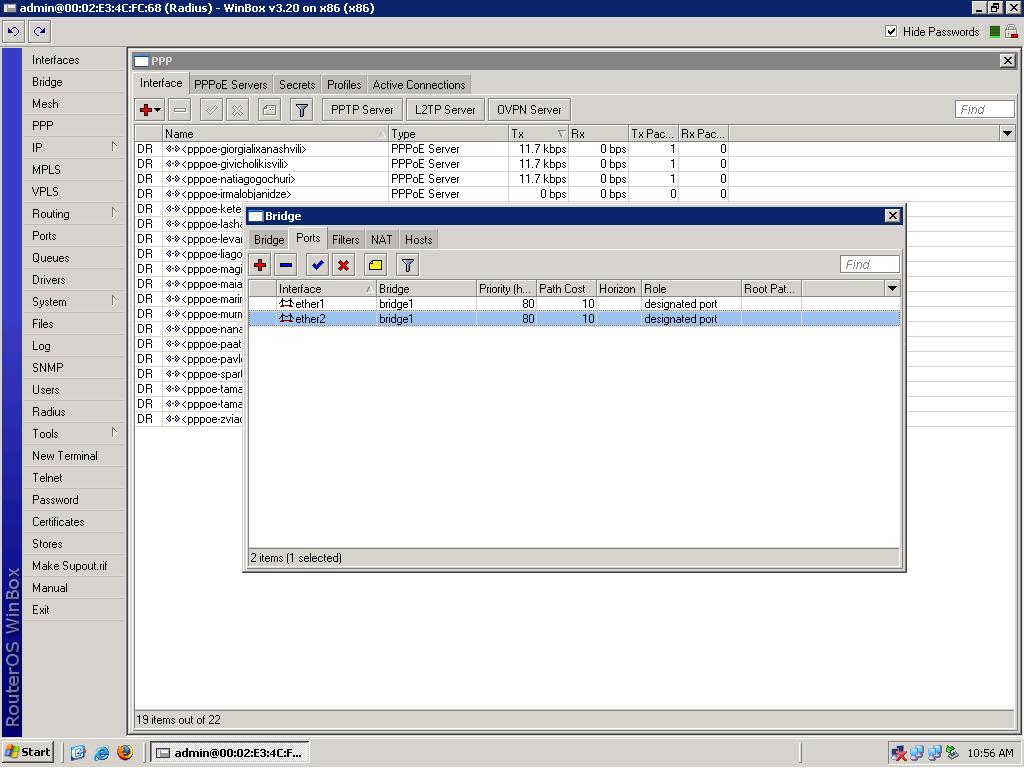Click the filter funnel icon in Bridge window
Viewport: 1024px width, 768px height.
408,265
